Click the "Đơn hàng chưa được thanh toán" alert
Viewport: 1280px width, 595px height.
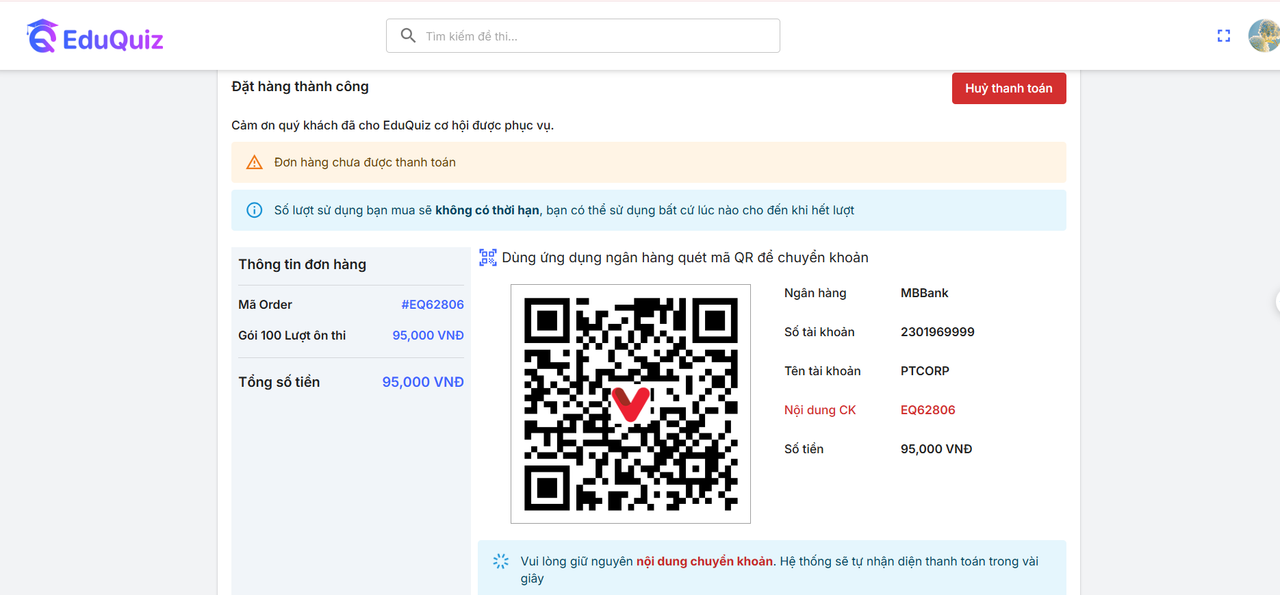[649, 162]
